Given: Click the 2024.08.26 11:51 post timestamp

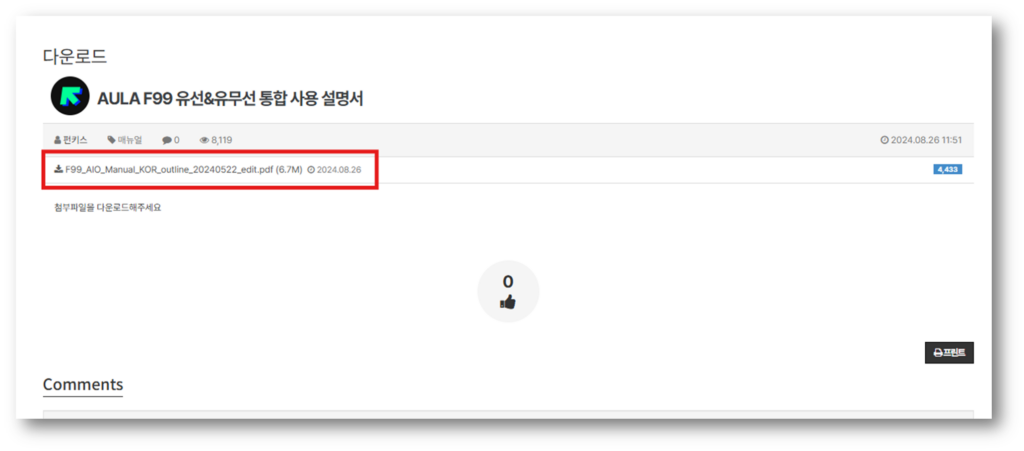Looking at the screenshot, I should [x=926, y=140].
